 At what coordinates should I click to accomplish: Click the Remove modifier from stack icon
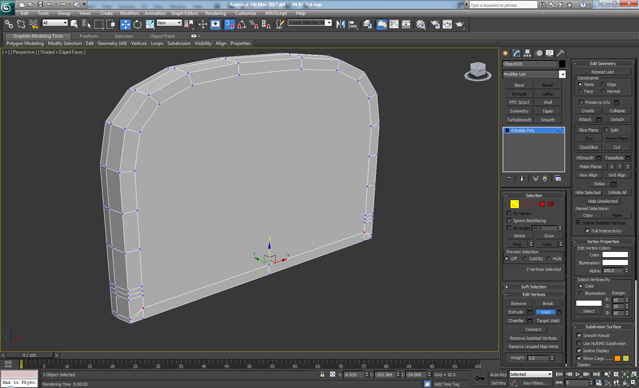pos(545,179)
